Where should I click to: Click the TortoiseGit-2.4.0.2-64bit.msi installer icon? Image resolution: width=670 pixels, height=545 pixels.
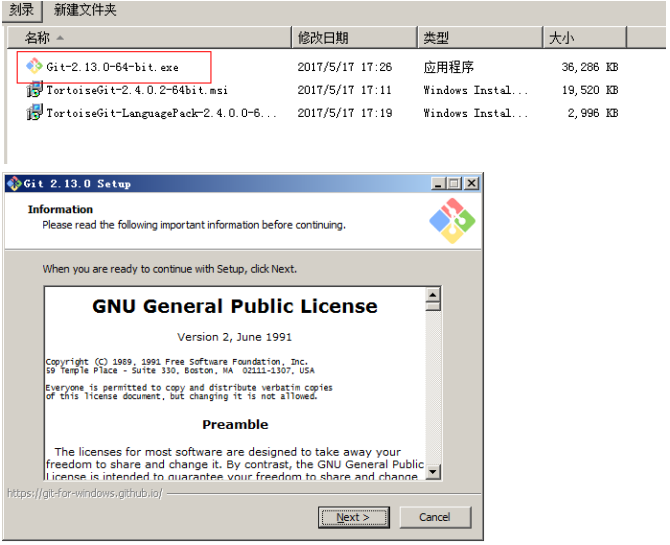point(34,89)
